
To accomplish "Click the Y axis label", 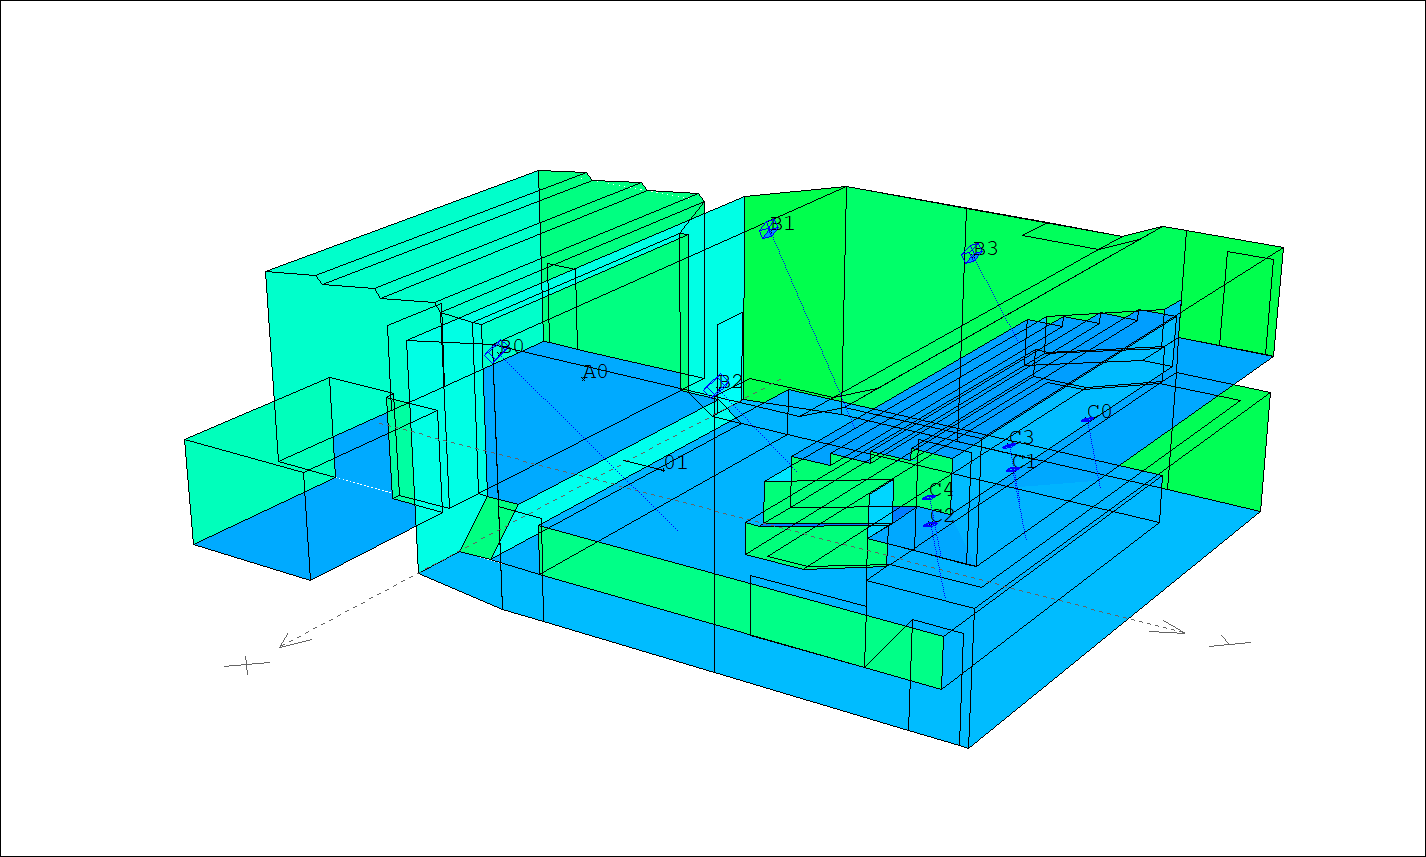I will [1230, 643].
